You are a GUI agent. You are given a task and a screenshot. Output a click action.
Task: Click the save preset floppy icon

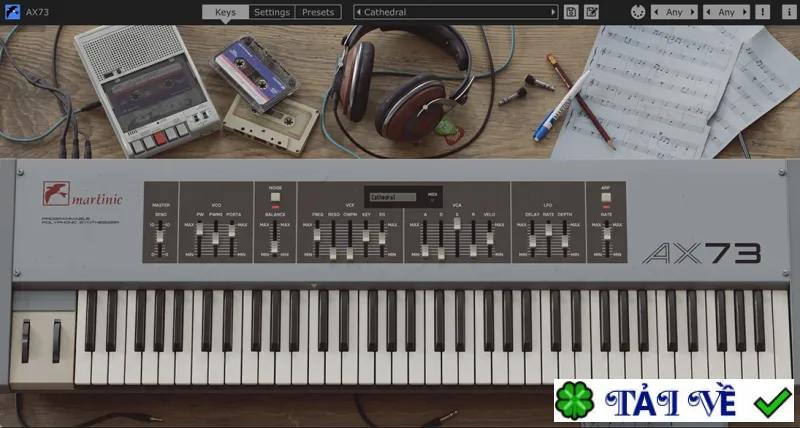571,12
